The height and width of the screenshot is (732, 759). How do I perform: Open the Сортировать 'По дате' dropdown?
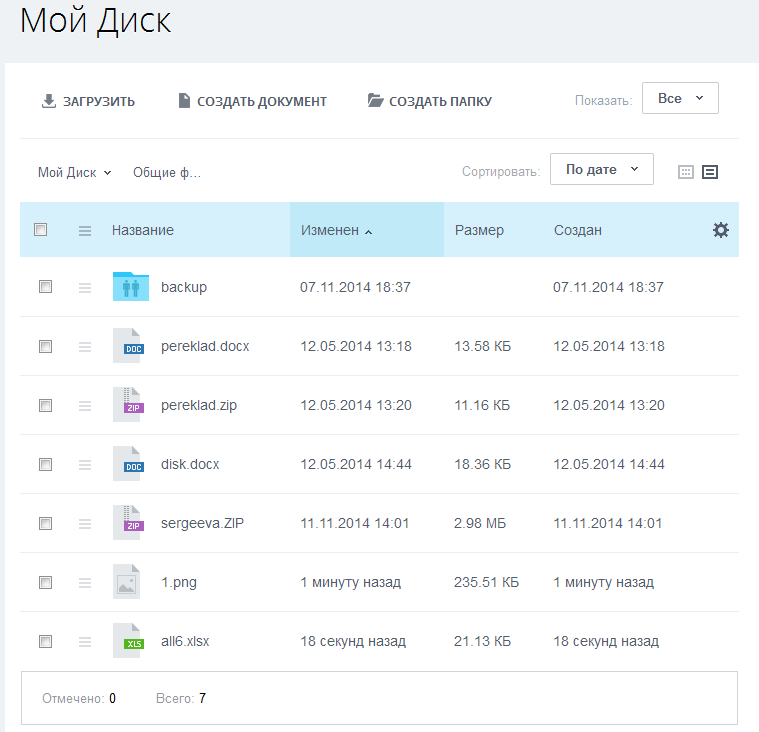(602, 169)
